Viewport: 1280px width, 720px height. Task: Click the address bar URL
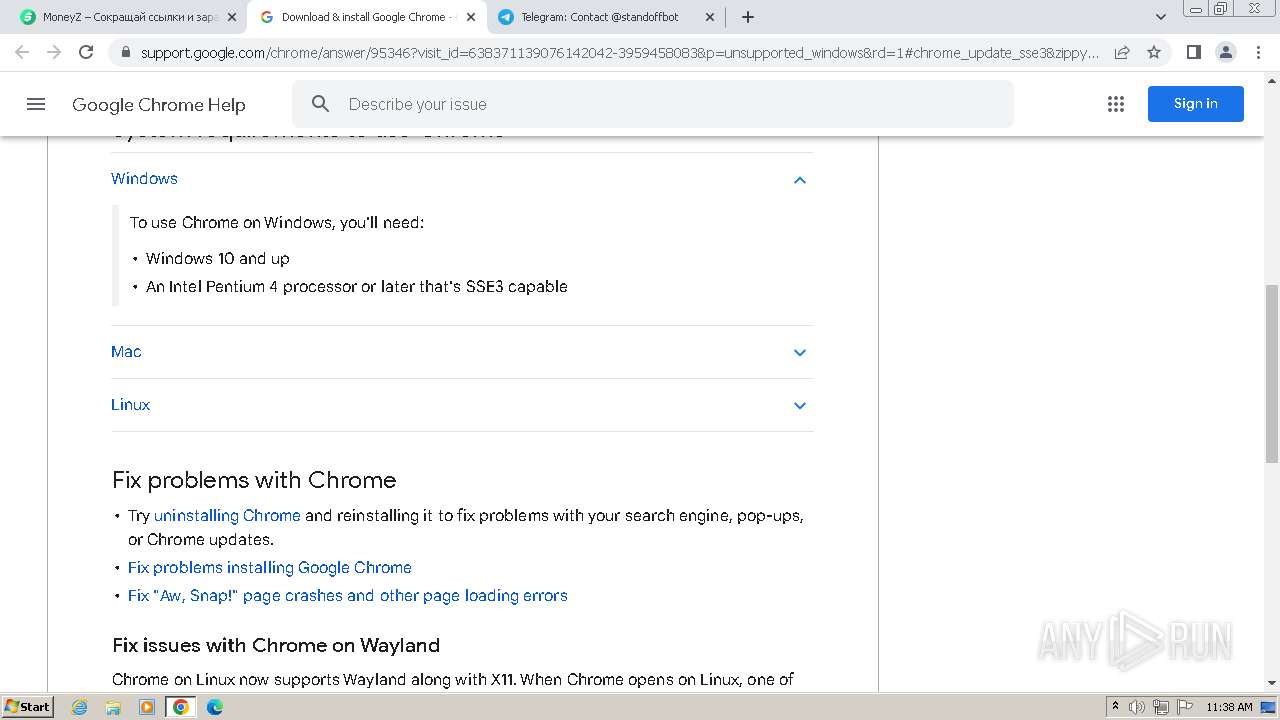tap(620, 52)
